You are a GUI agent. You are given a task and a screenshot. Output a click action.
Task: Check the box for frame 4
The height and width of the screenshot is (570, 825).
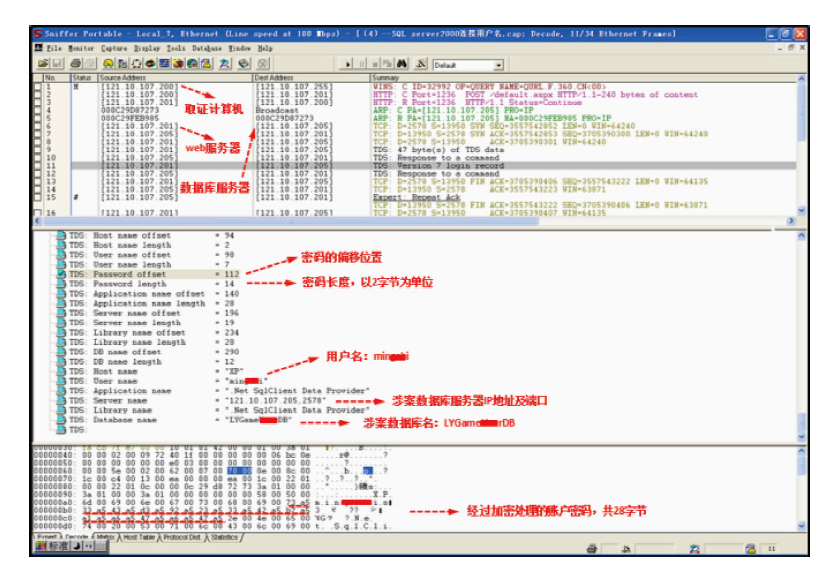pyautogui.click(x=38, y=110)
